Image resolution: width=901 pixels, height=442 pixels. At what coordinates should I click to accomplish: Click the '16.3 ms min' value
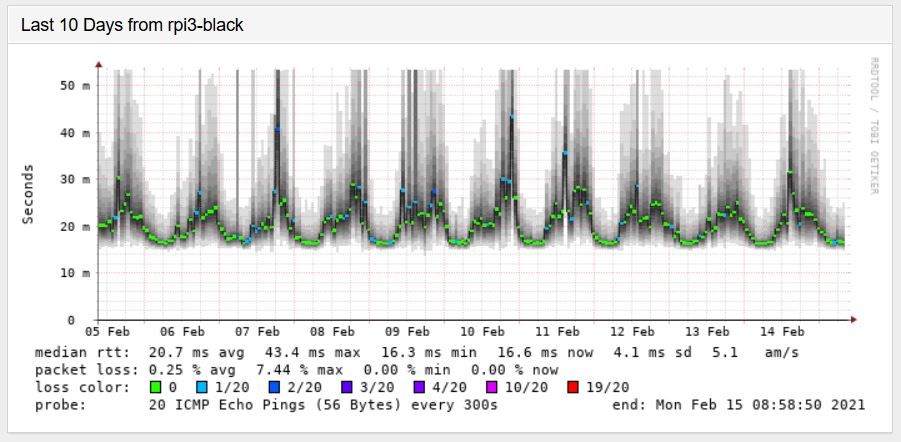coord(429,352)
